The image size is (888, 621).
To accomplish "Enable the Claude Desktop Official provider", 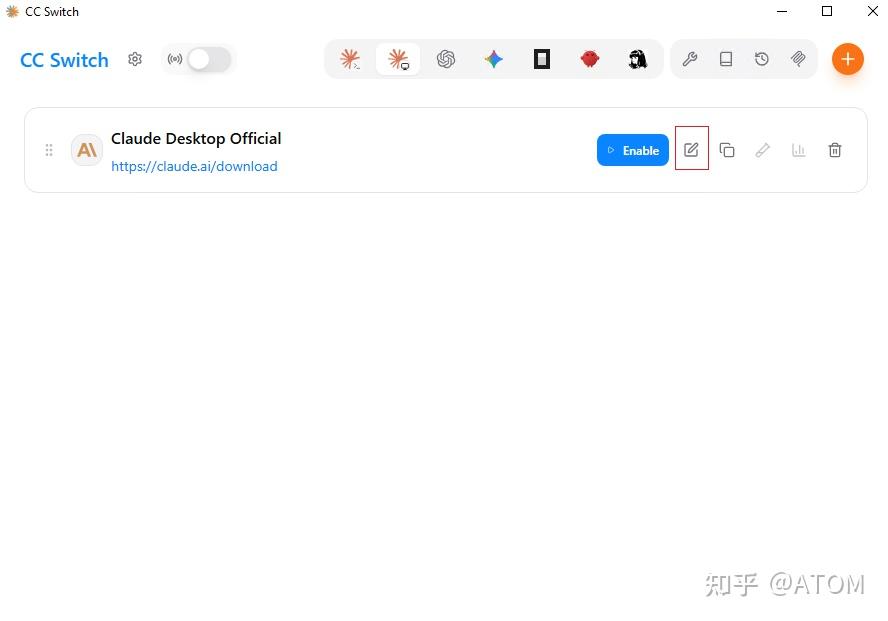I will pyautogui.click(x=633, y=150).
